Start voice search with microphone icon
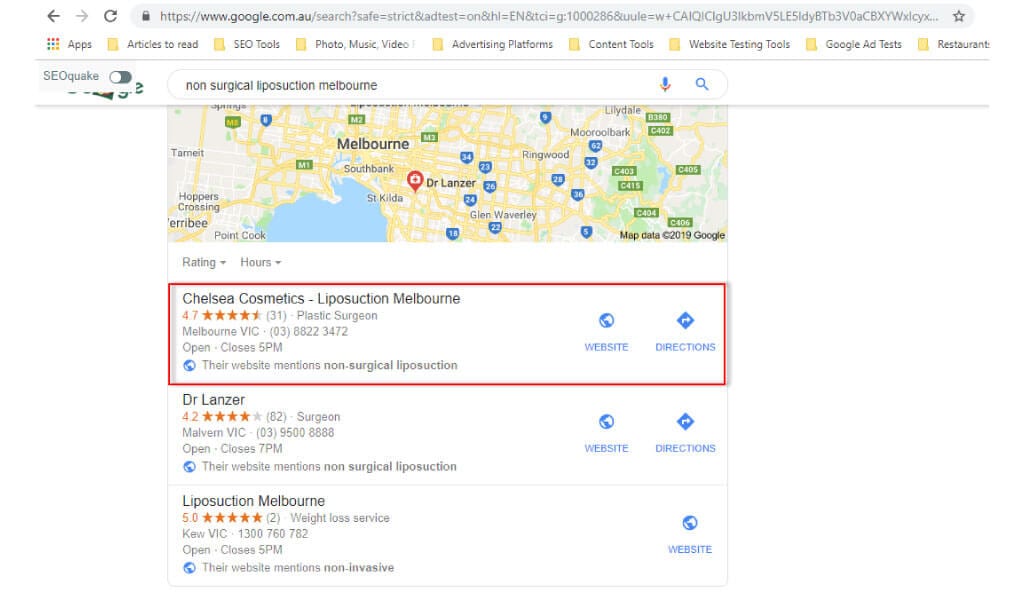 point(665,84)
